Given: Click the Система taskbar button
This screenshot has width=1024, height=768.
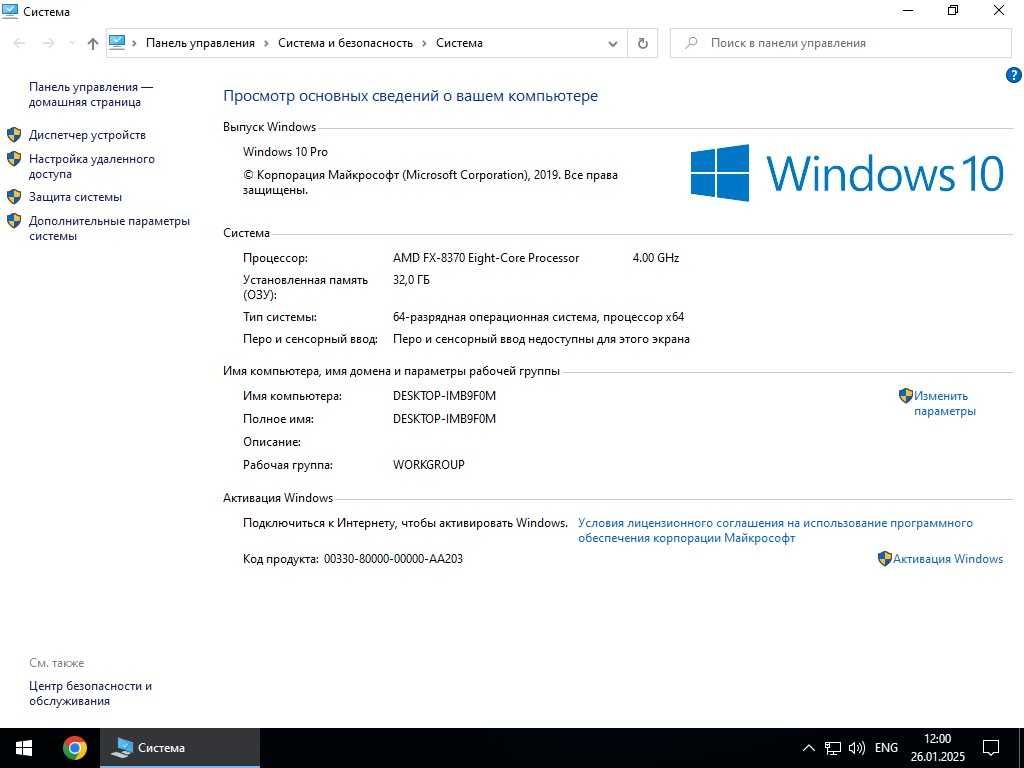Looking at the screenshot, I should pos(180,748).
